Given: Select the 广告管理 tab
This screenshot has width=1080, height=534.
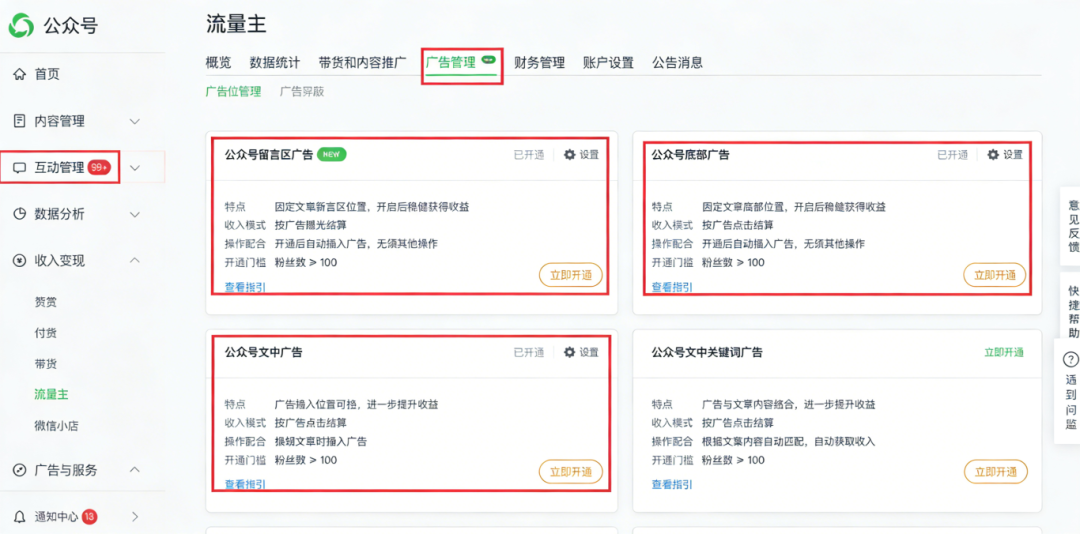Looking at the screenshot, I should coord(450,63).
